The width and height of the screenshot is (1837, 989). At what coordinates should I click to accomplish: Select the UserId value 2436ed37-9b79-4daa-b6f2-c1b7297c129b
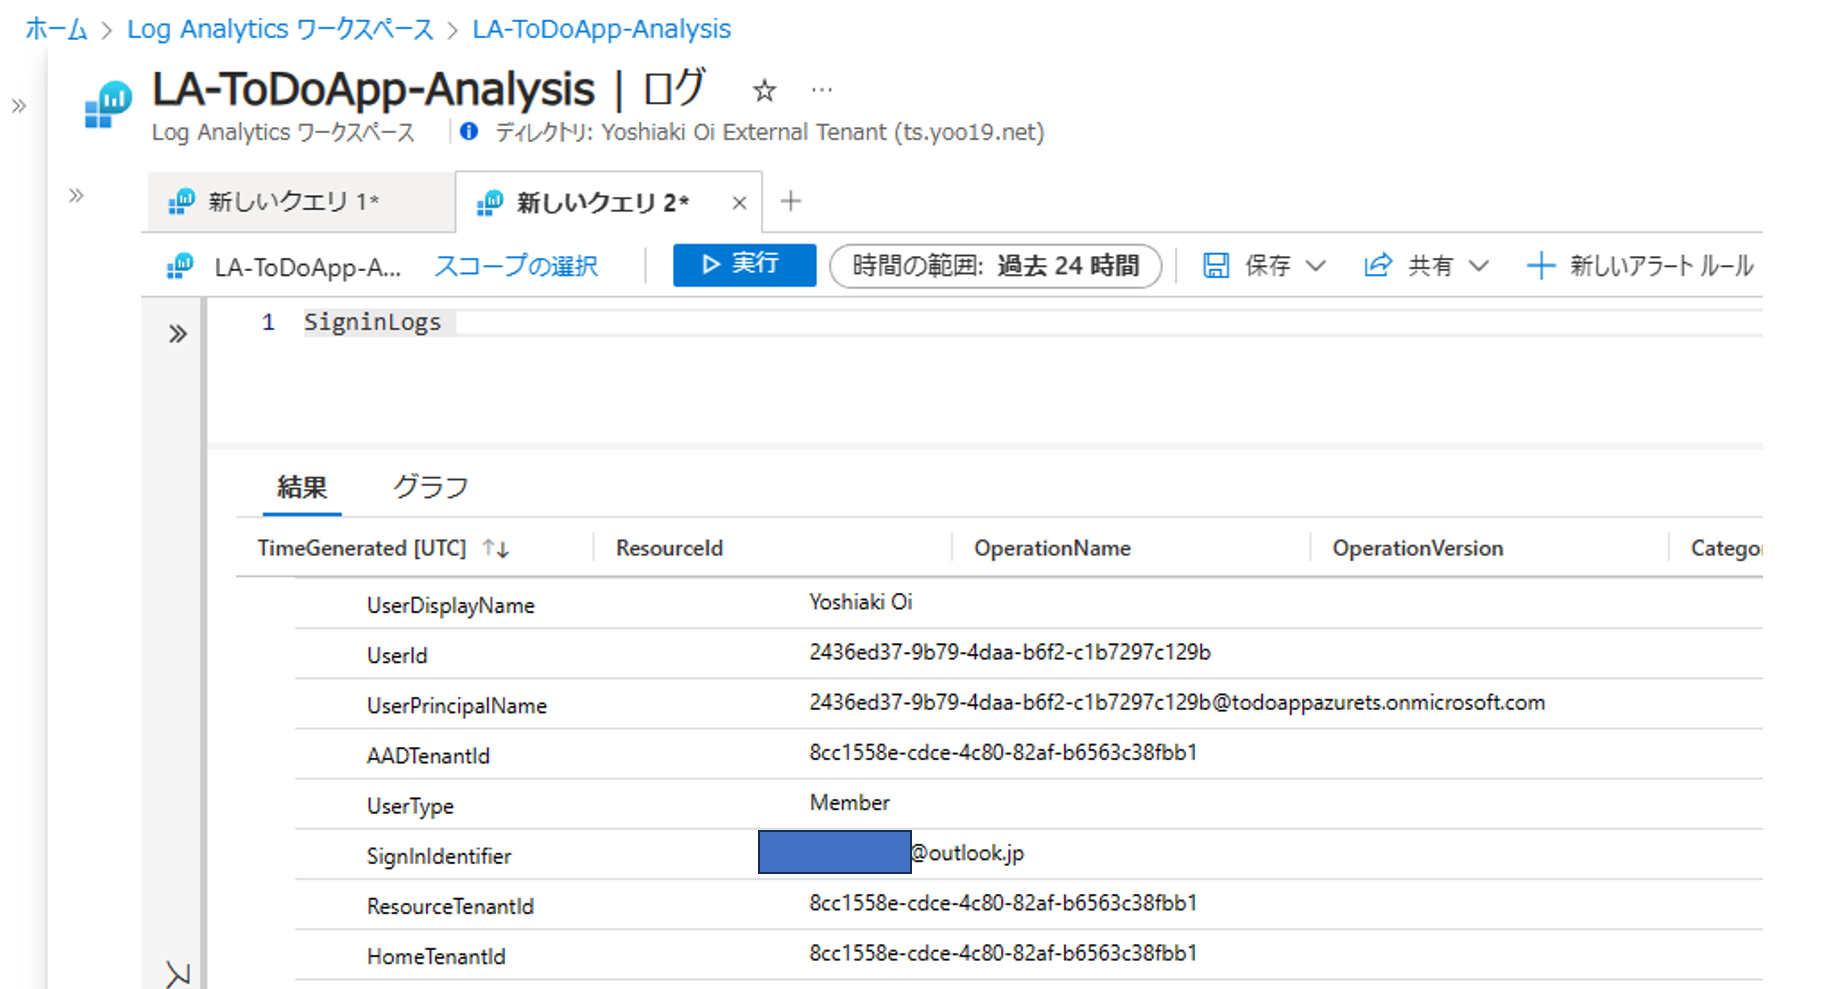click(x=1010, y=652)
